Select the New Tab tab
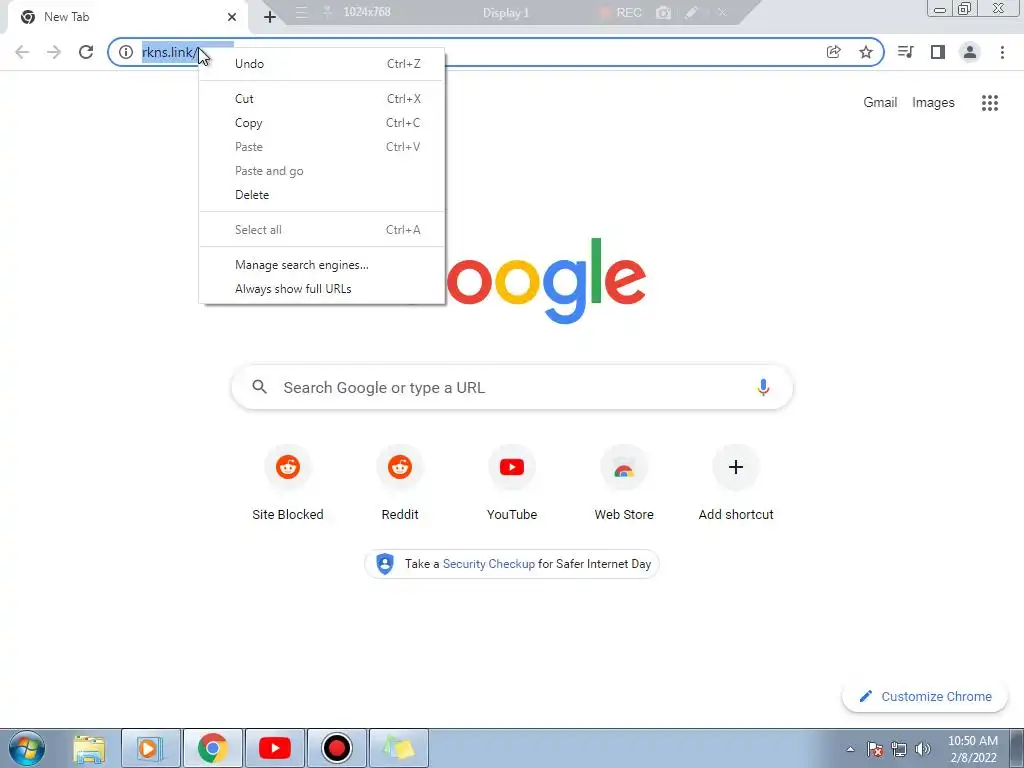 pyautogui.click(x=127, y=17)
